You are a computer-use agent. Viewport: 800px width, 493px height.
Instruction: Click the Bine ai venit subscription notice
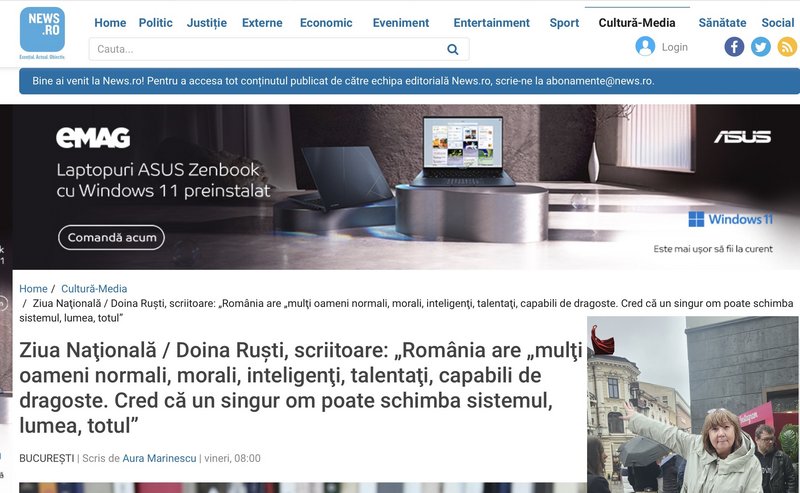(x=409, y=81)
